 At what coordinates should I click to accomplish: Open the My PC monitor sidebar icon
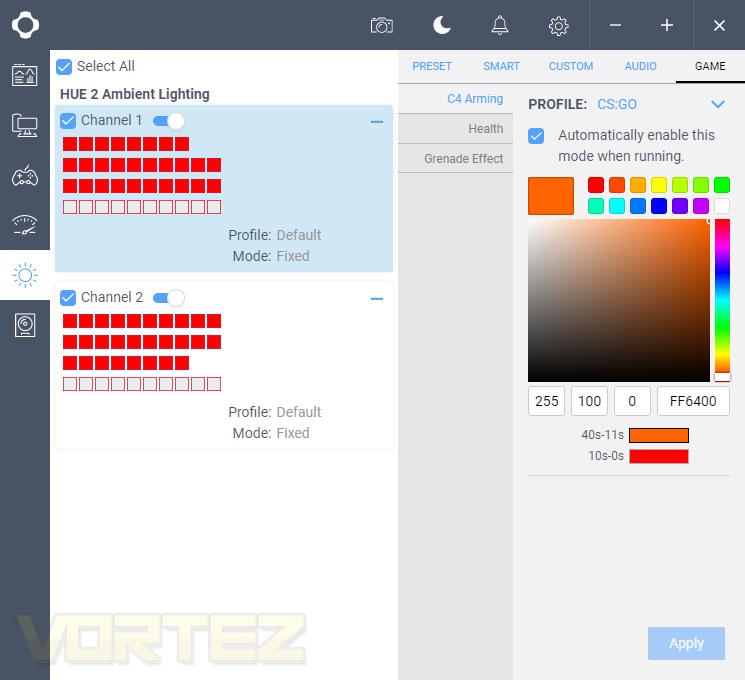(25, 125)
